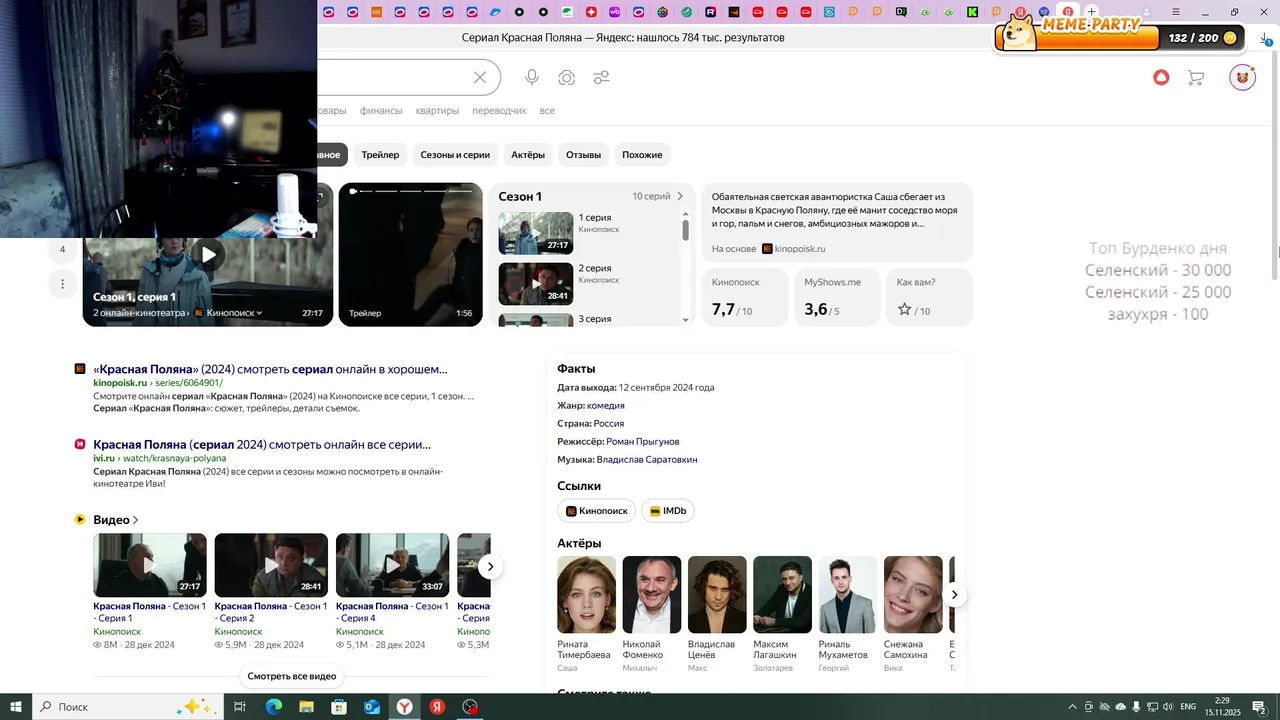1280x720 pixels.
Task: Rate the series with the star icon
Action: (x=904, y=310)
